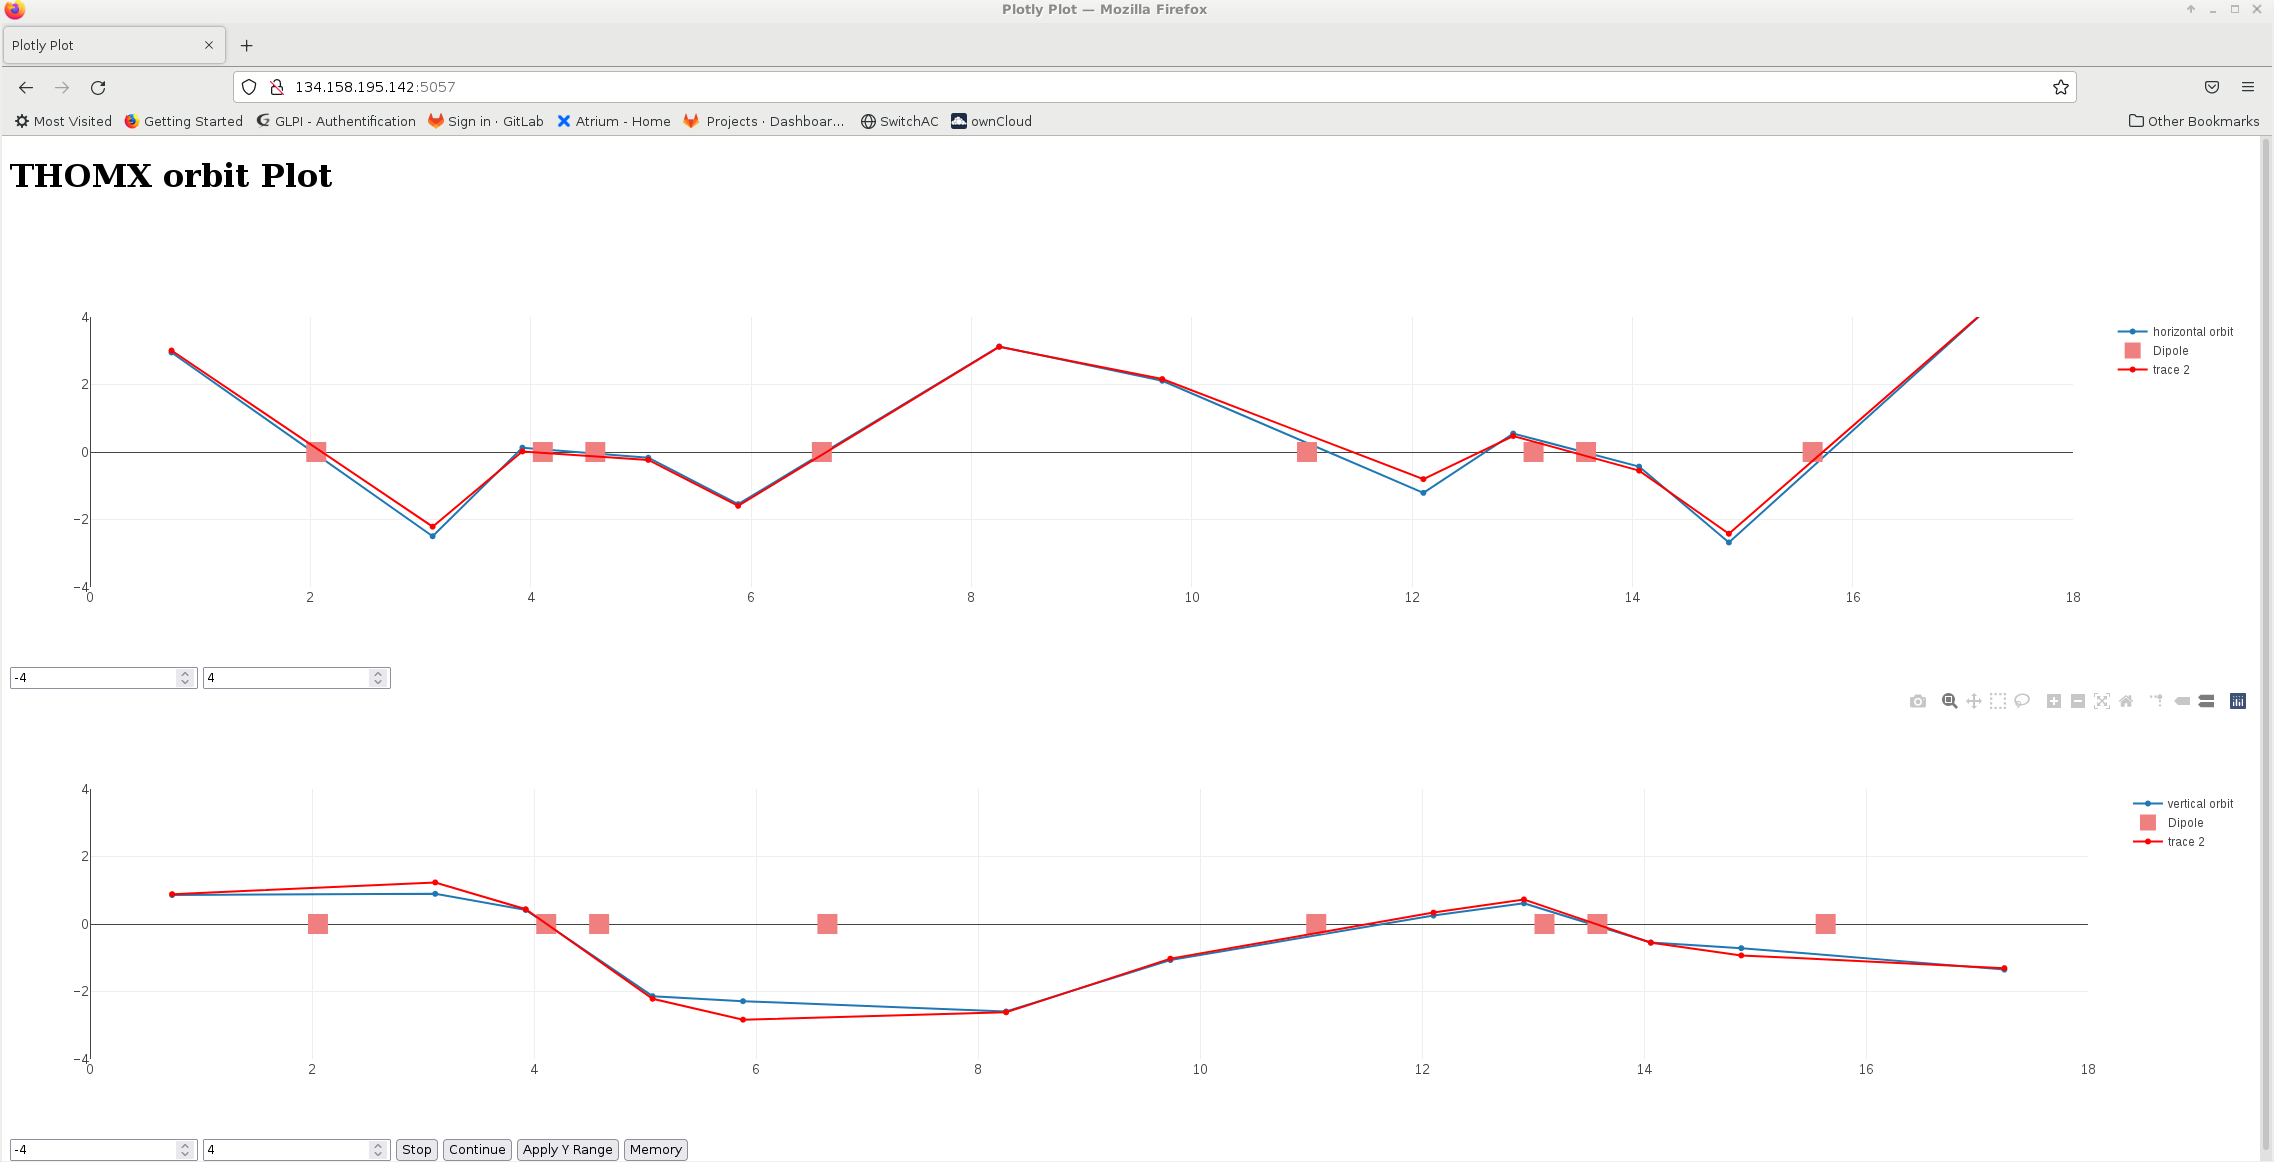Click the Autoscale icon in modebar
The image size is (2274, 1162).
[2101, 701]
